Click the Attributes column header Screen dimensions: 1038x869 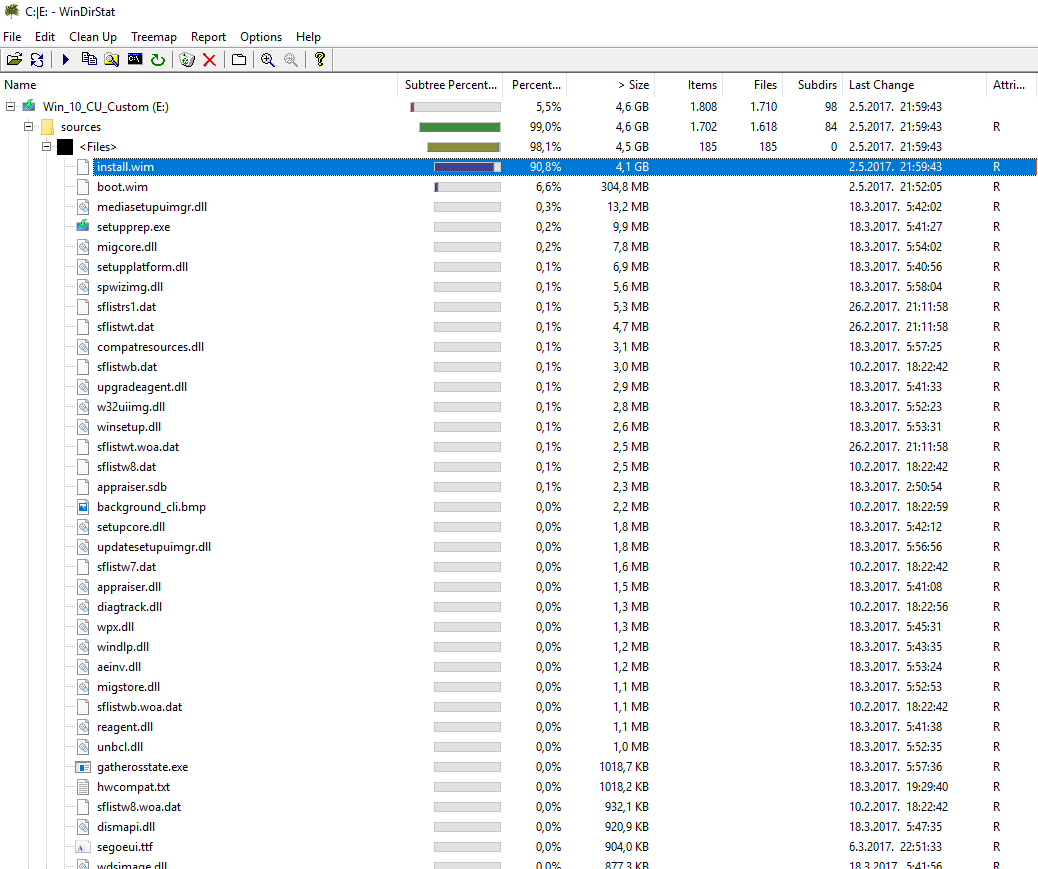tap(1009, 85)
